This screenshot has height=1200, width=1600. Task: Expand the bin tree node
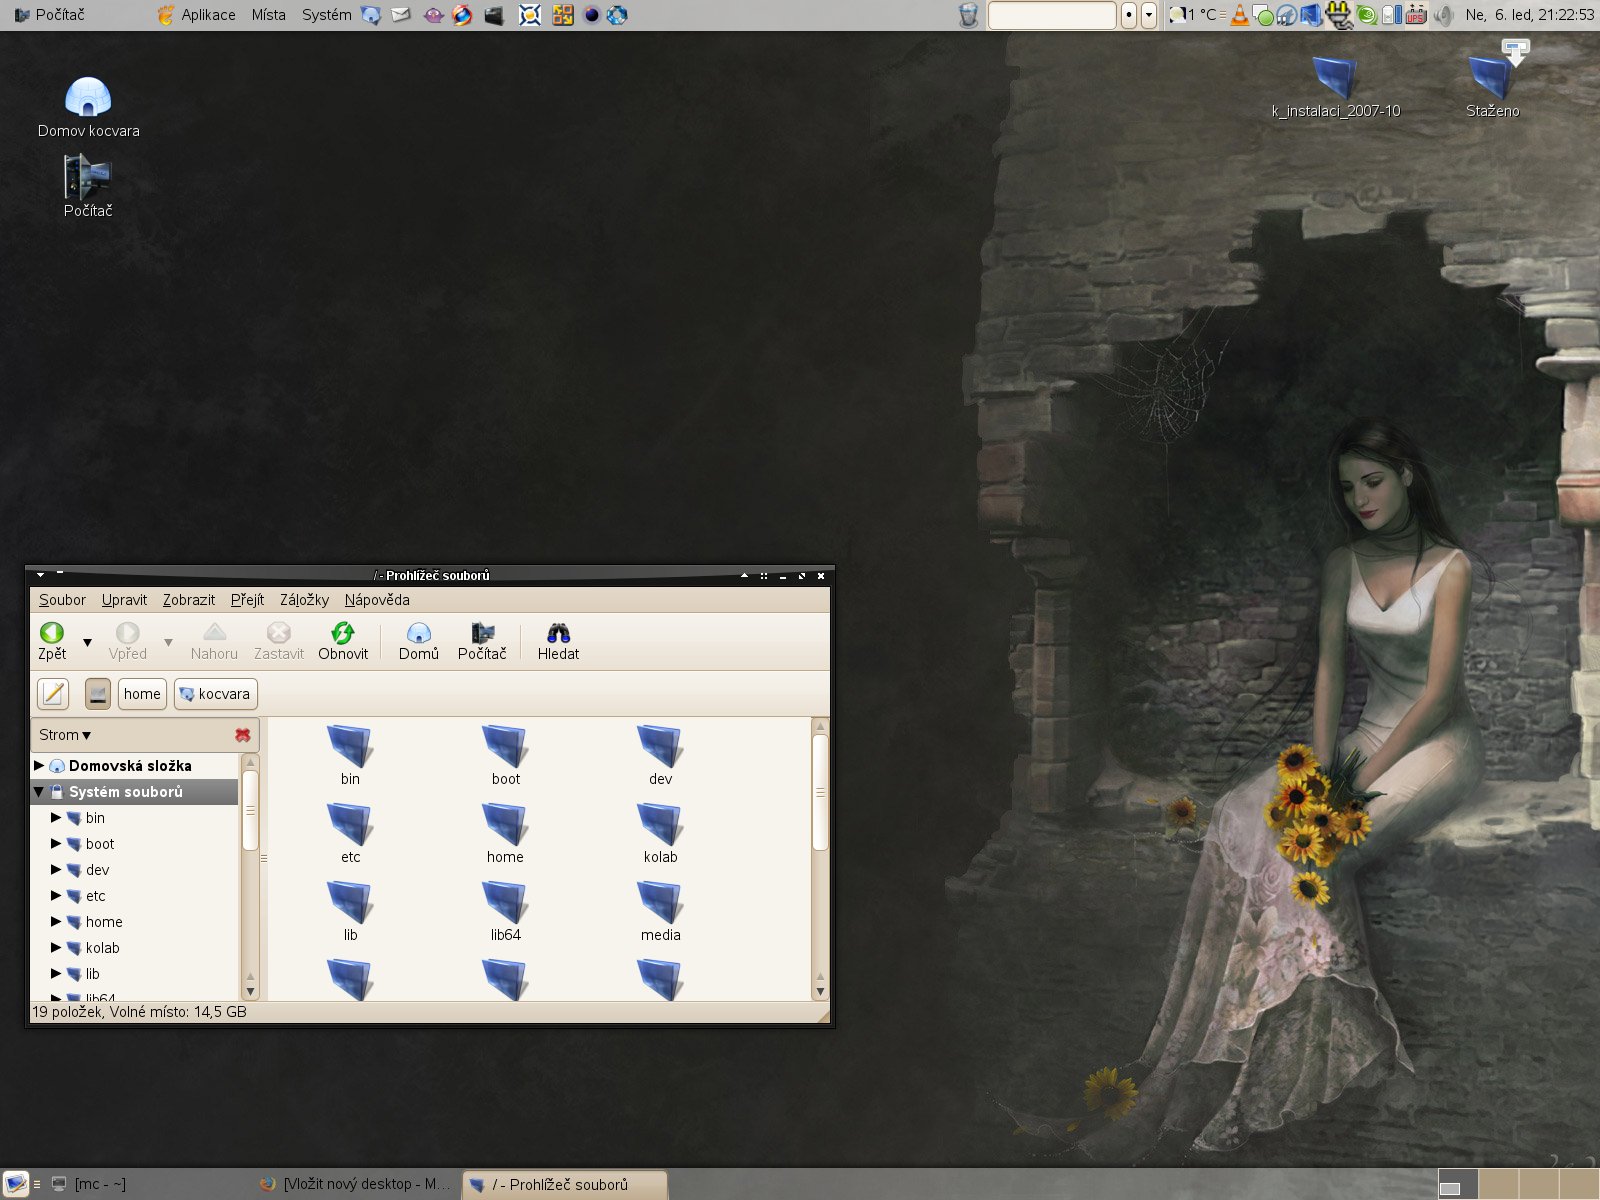(x=56, y=817)
